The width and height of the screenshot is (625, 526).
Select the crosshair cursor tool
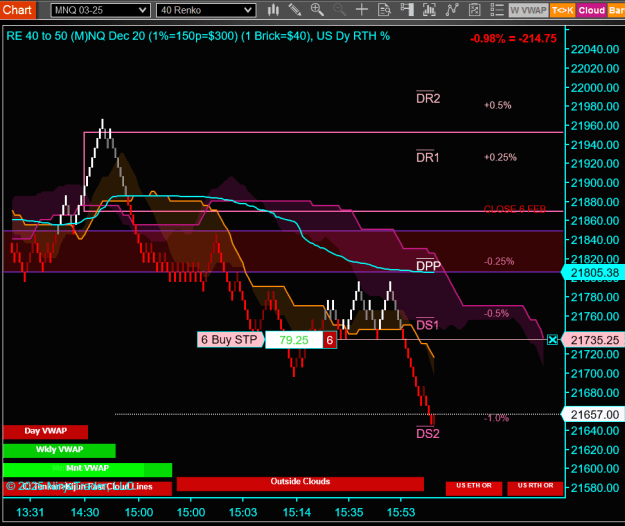click(x=362, y=10)
